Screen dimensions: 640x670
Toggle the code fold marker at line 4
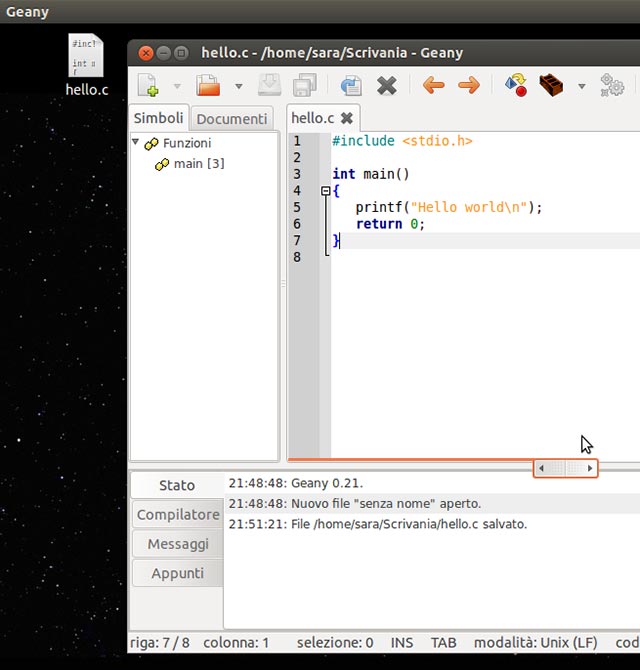326,191
